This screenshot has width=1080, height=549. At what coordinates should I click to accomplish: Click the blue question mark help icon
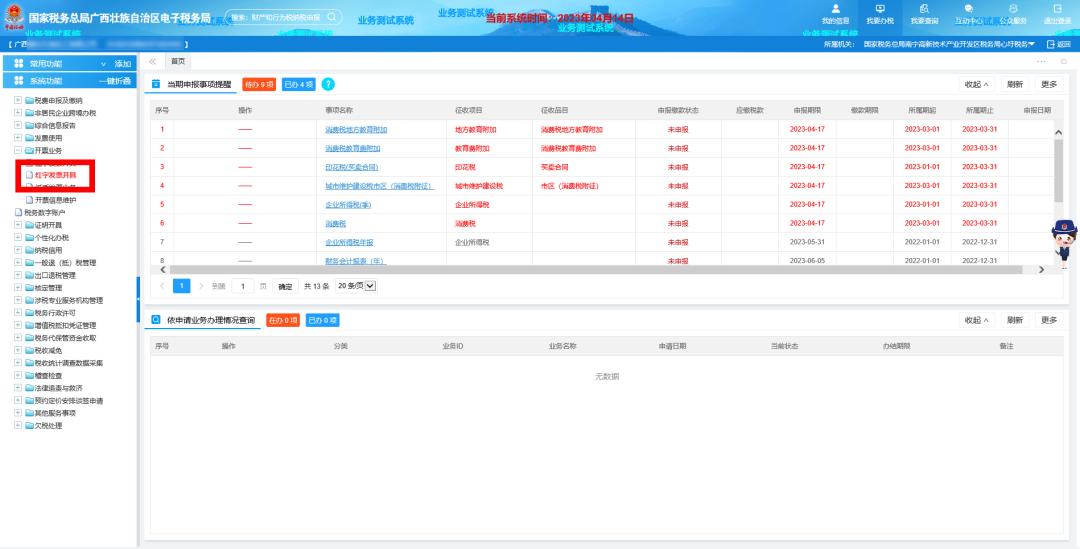328,84
